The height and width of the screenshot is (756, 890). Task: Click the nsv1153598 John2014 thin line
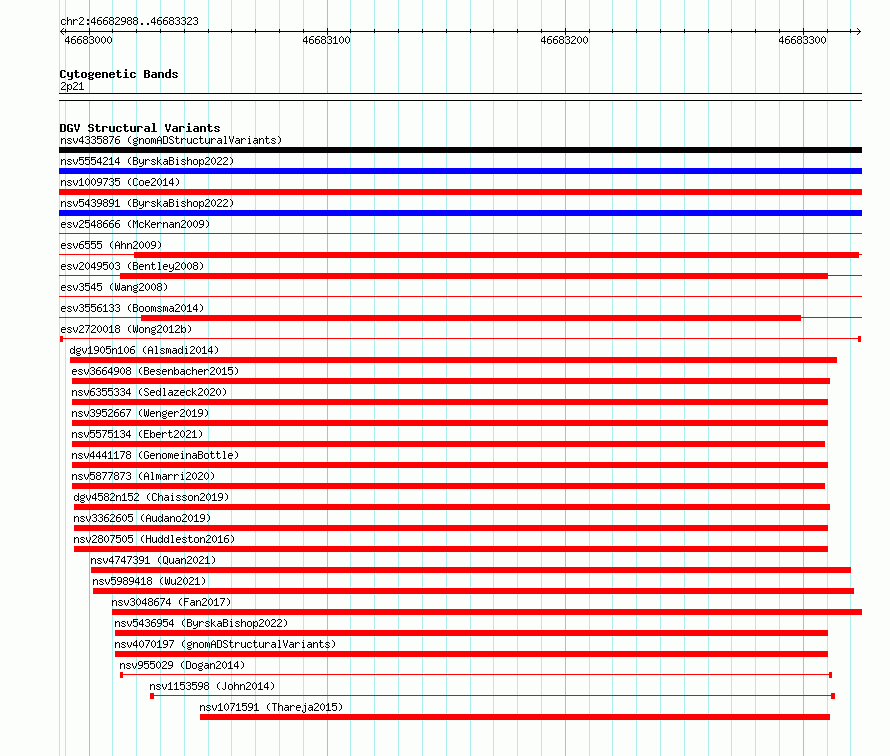[493, 696]
